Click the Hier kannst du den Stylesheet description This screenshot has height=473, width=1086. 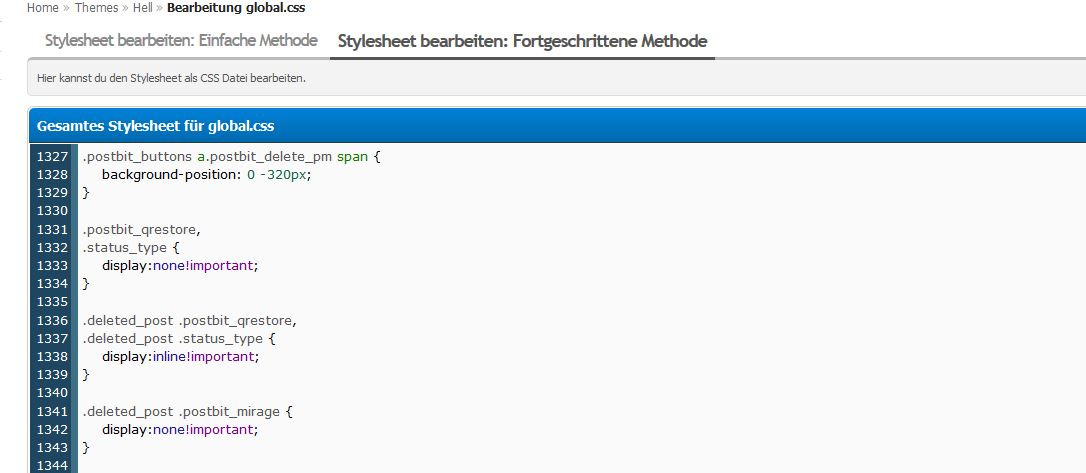tap(171, 78)
